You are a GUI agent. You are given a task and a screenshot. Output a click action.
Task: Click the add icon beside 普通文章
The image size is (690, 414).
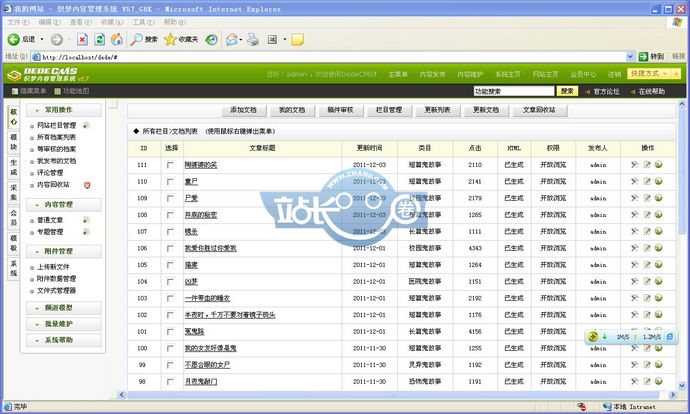click(86, 220)
